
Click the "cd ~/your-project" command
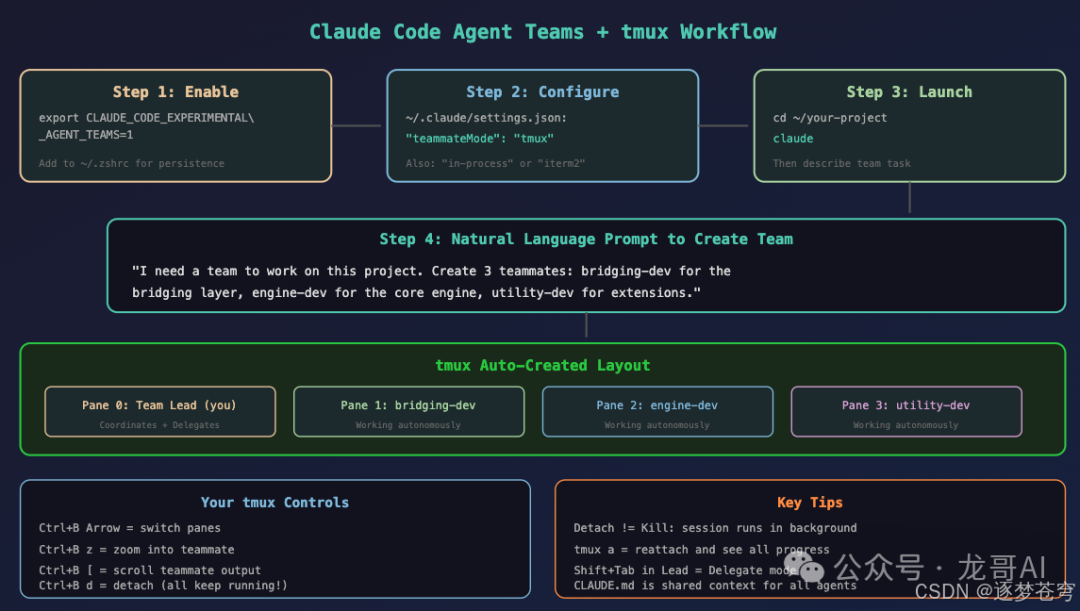click(830, 118)
